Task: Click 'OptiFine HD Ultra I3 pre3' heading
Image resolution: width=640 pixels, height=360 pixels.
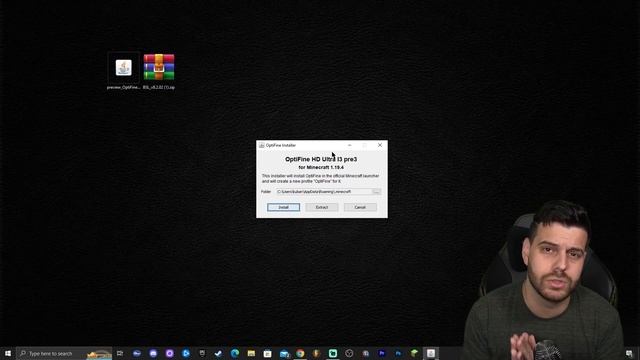Action: point(321,159)
